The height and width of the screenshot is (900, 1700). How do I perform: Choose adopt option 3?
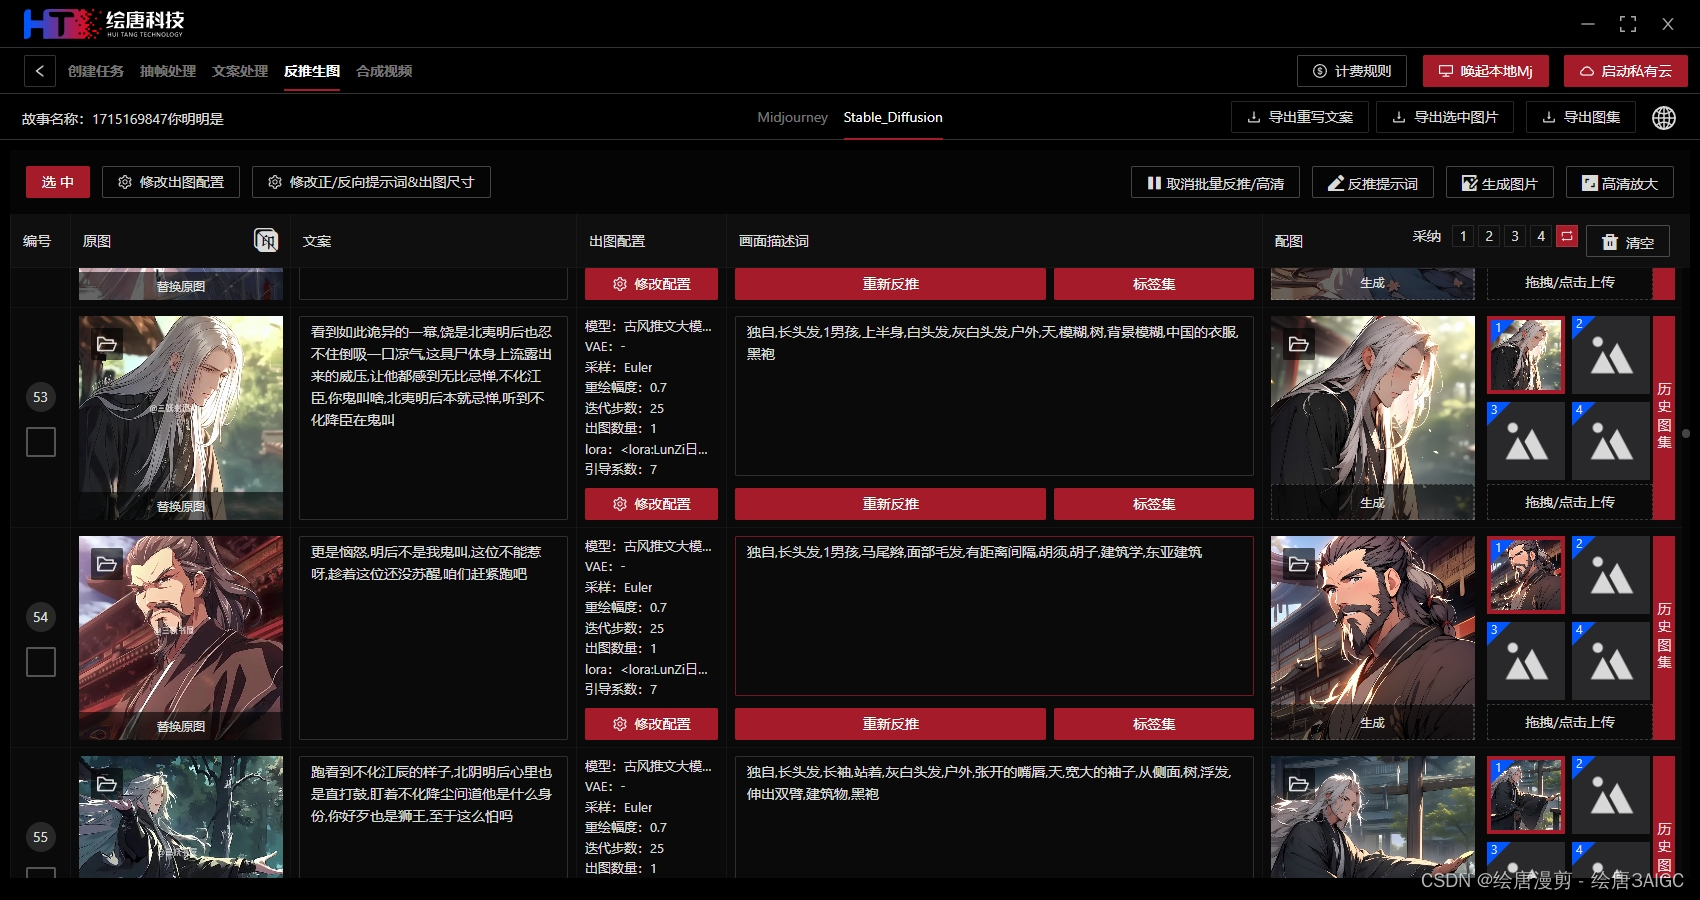coord(1515,236)
